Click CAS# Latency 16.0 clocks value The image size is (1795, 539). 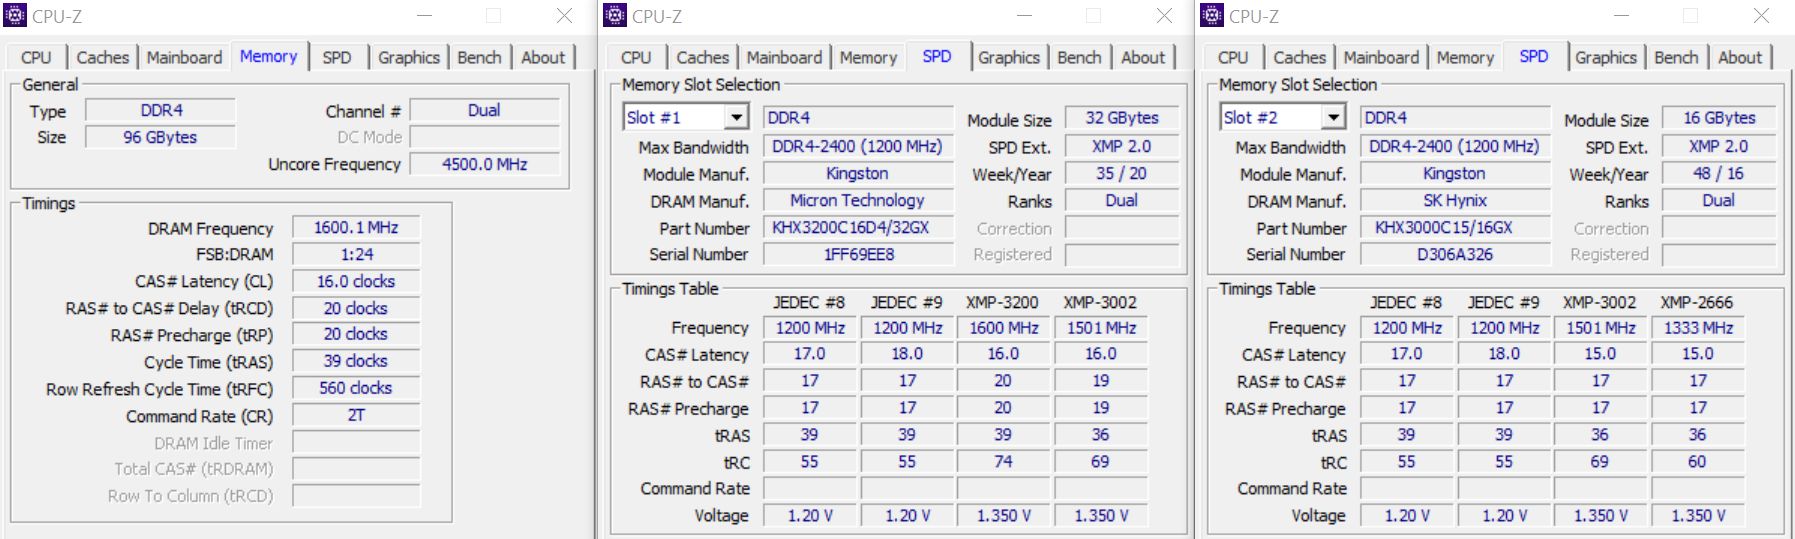pyautogui.click(x=356, y=281)
